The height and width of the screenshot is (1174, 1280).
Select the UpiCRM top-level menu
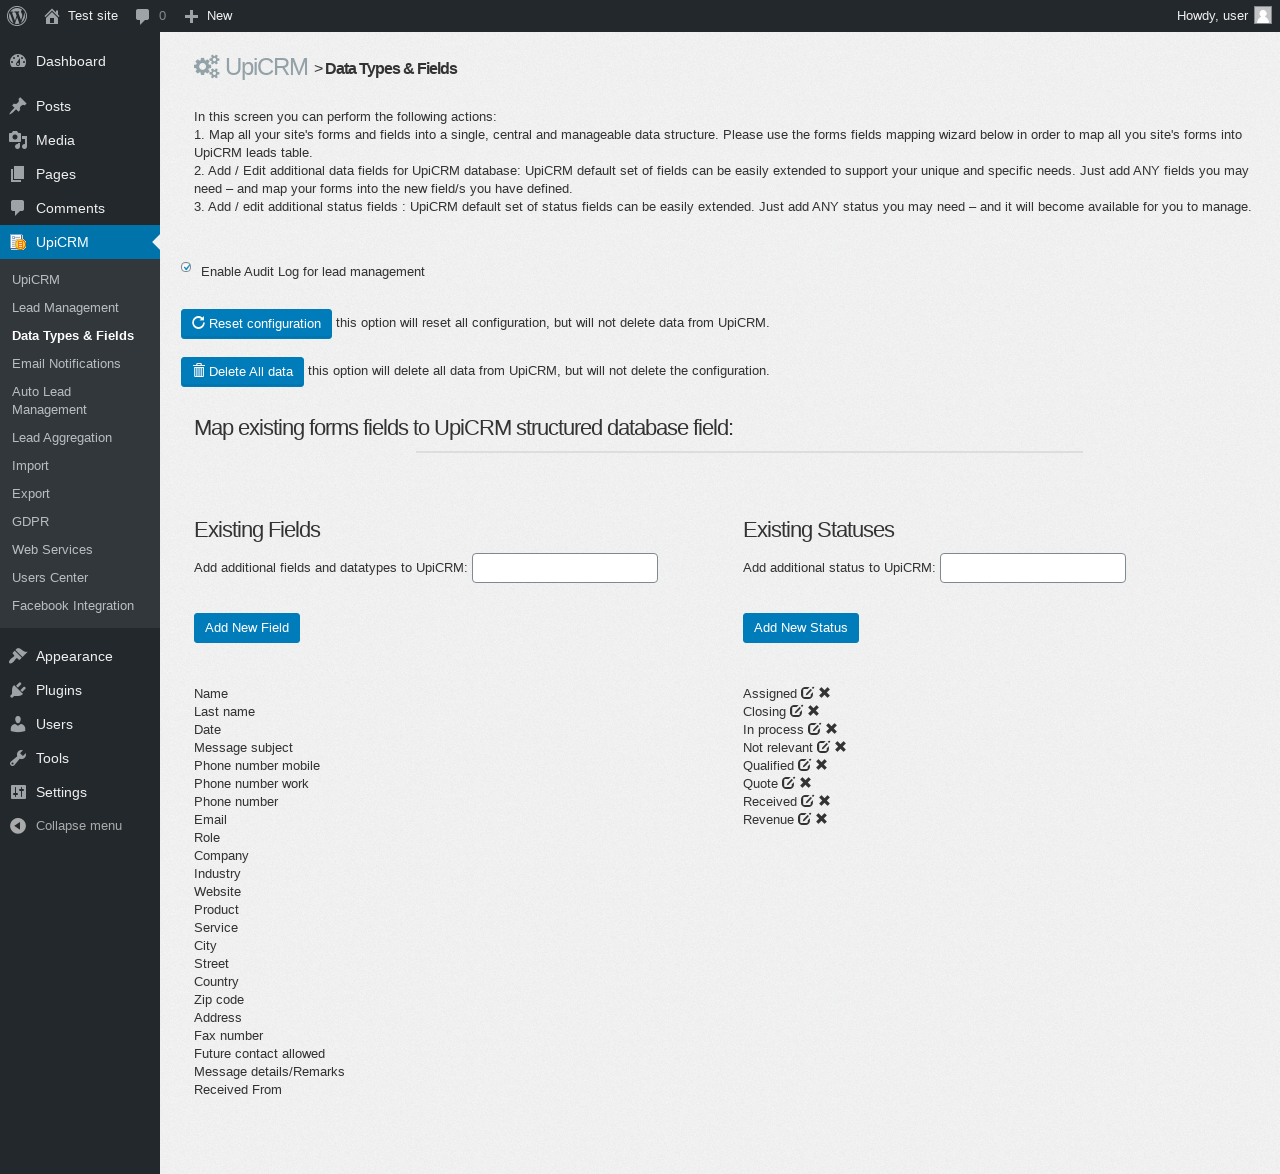coord(80,242)
